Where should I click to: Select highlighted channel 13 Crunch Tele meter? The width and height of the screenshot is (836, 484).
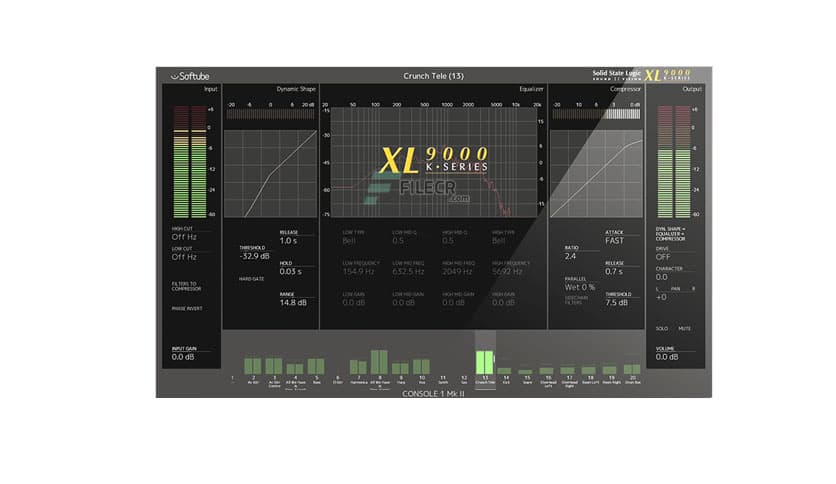(x=485, y=362)
